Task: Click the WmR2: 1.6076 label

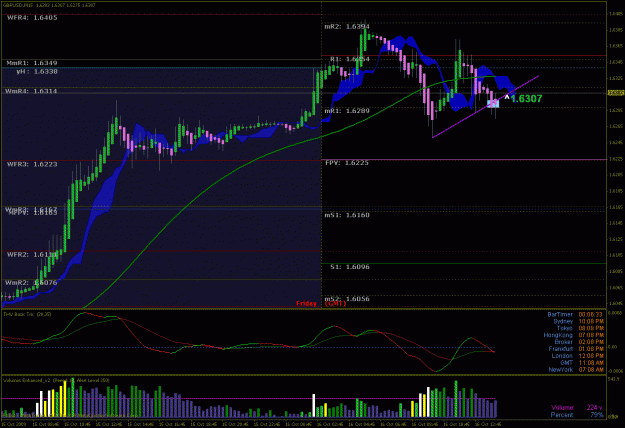Action: point(31,283)
